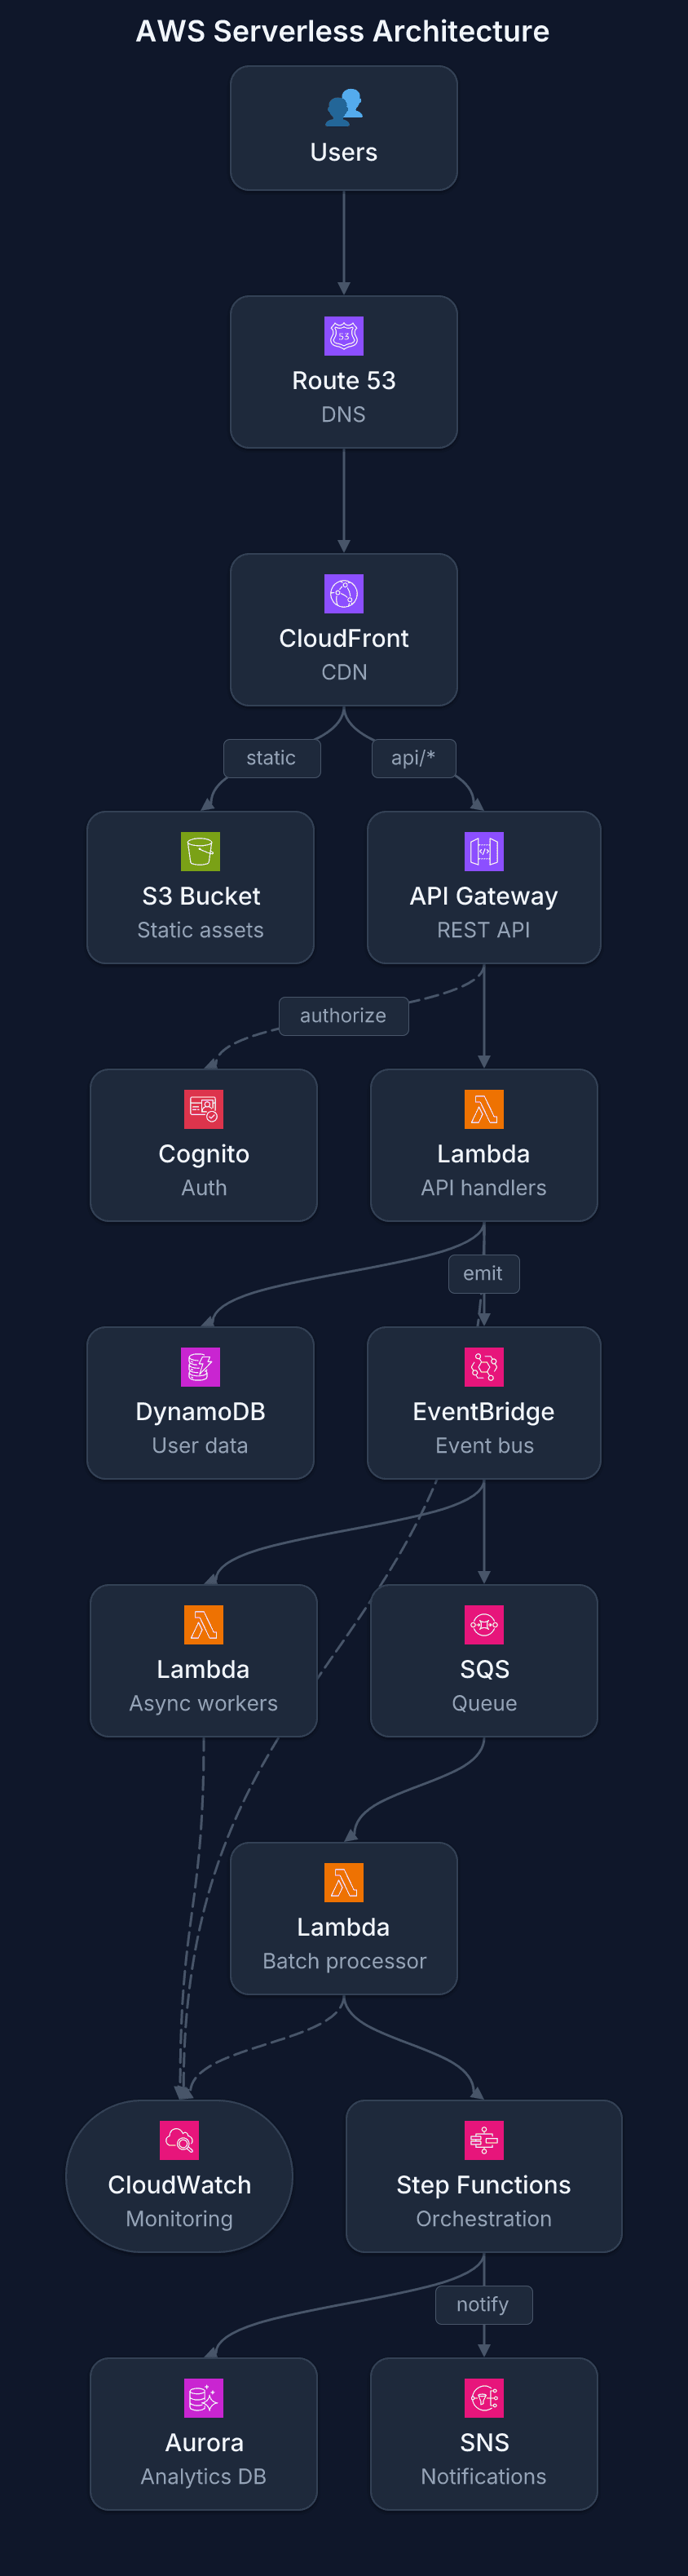
Task: Click the SQS queue icon
Action: click(x=484, y=1625)
